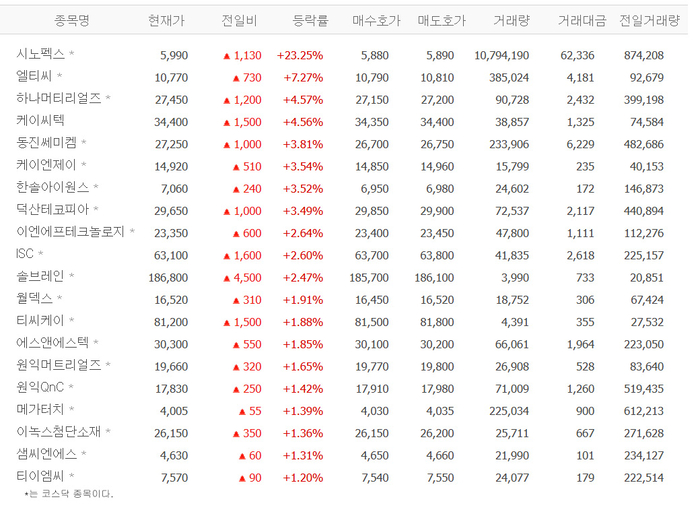700x516 pixels.
Task: Click the previous day volume 519,435
Action: (x=644, y=389)
